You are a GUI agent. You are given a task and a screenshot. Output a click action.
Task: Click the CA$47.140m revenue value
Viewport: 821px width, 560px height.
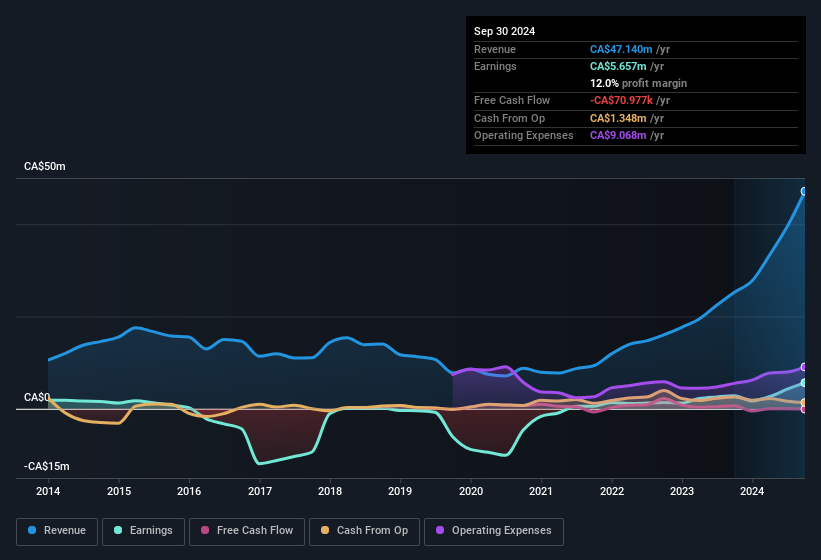[621, 49]
